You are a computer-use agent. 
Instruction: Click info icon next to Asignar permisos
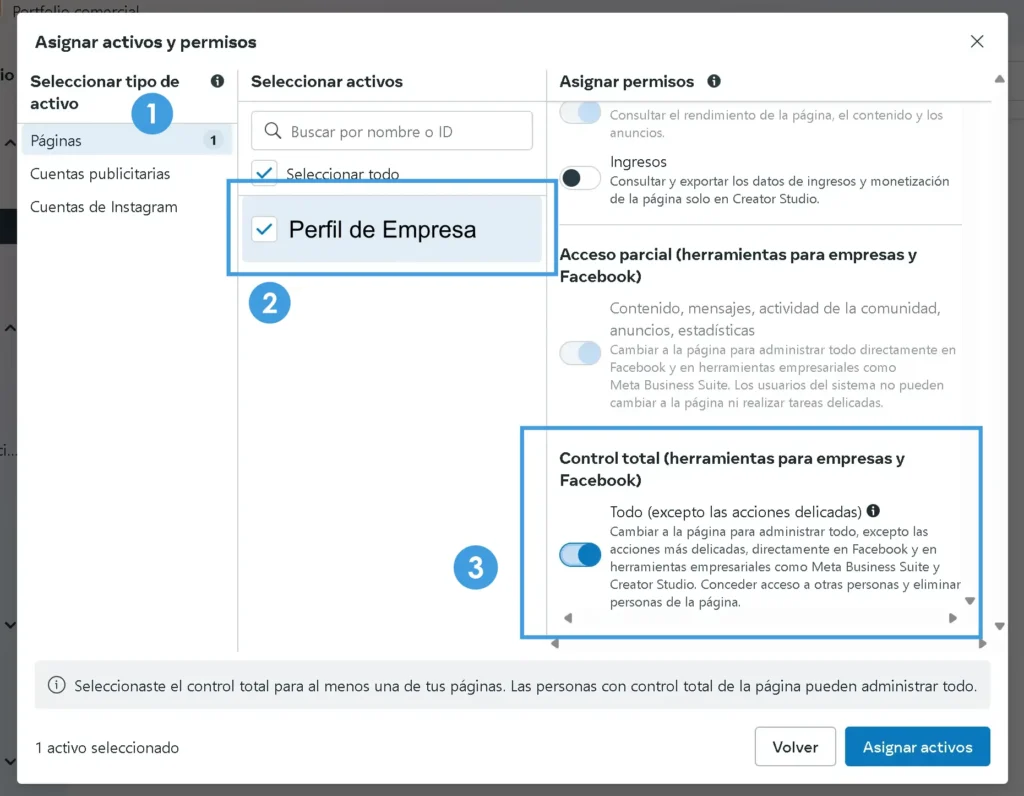pos(714,81)
